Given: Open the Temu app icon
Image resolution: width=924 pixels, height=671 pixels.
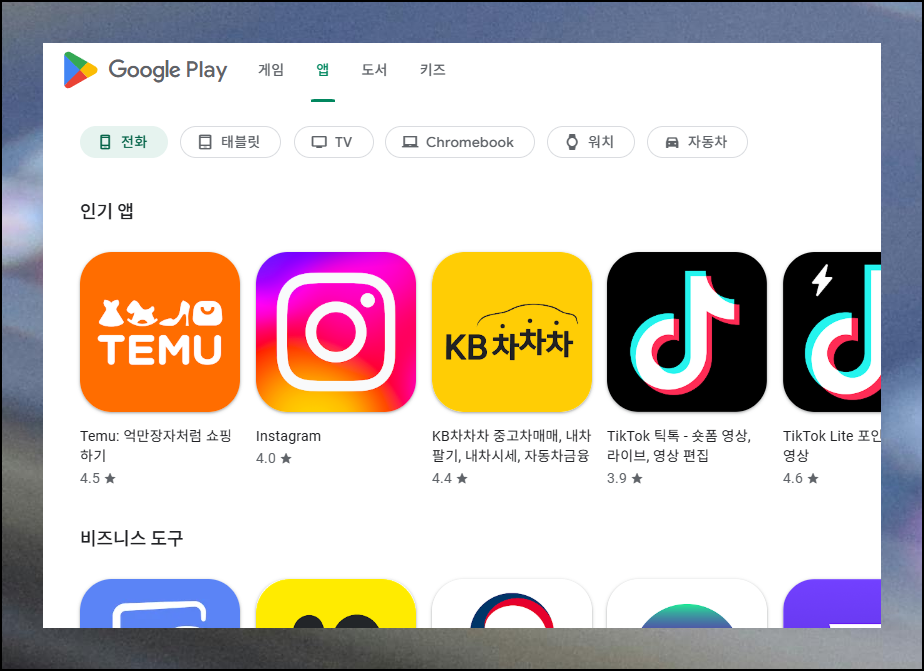Looking at the screenshot, I should coord(160,332).
